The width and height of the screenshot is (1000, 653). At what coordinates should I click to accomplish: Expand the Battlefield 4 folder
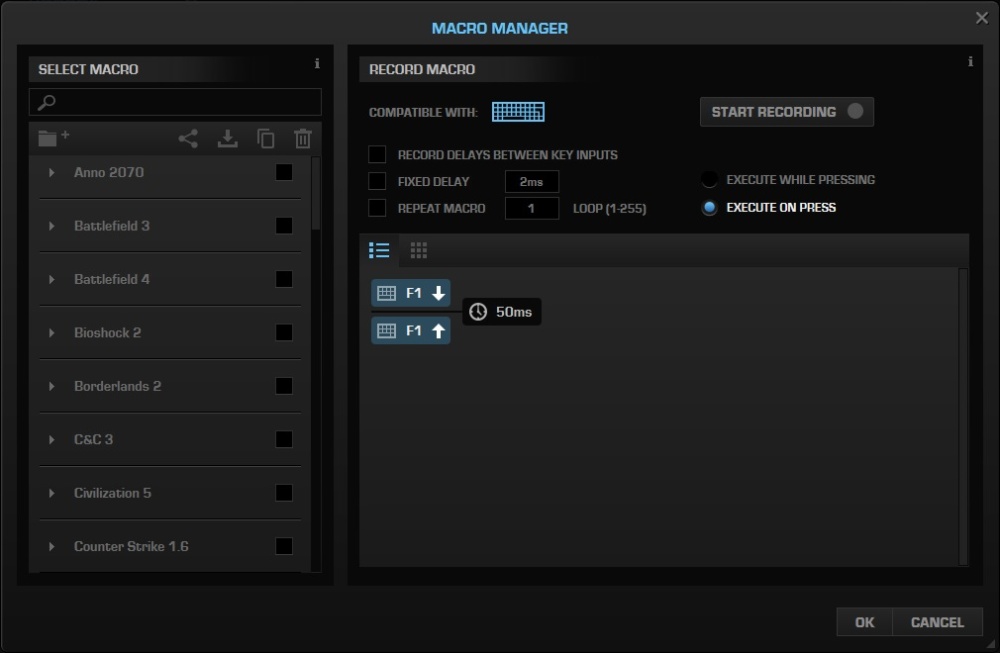coord(52,279)
